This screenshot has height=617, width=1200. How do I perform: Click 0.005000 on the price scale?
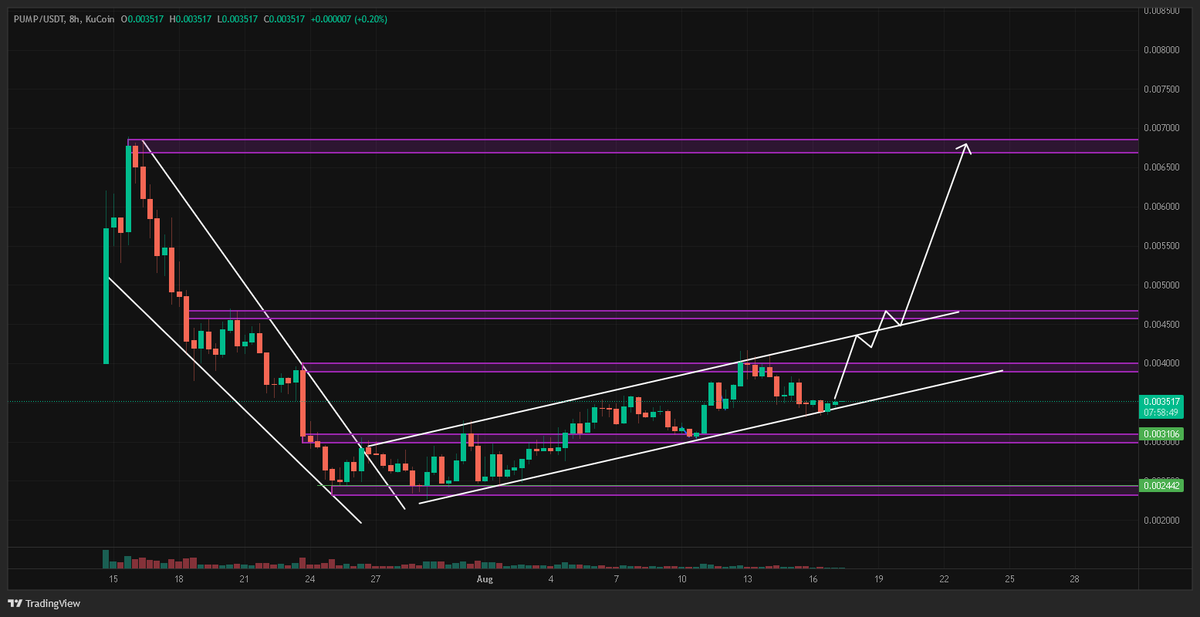(x=1162, y=284)
